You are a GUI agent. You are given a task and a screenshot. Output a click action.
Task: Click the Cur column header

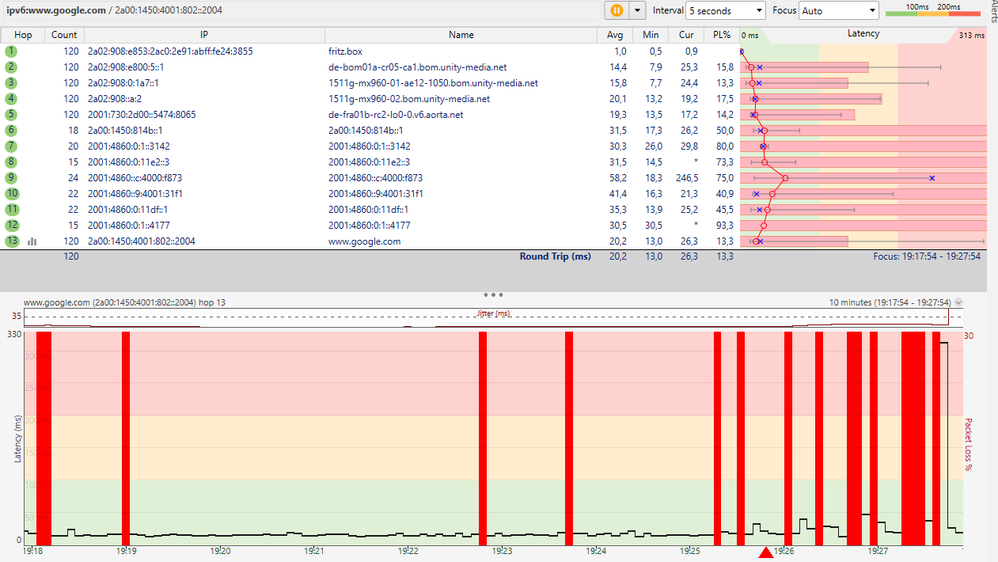pyautogui.click(x=686, y=35)
